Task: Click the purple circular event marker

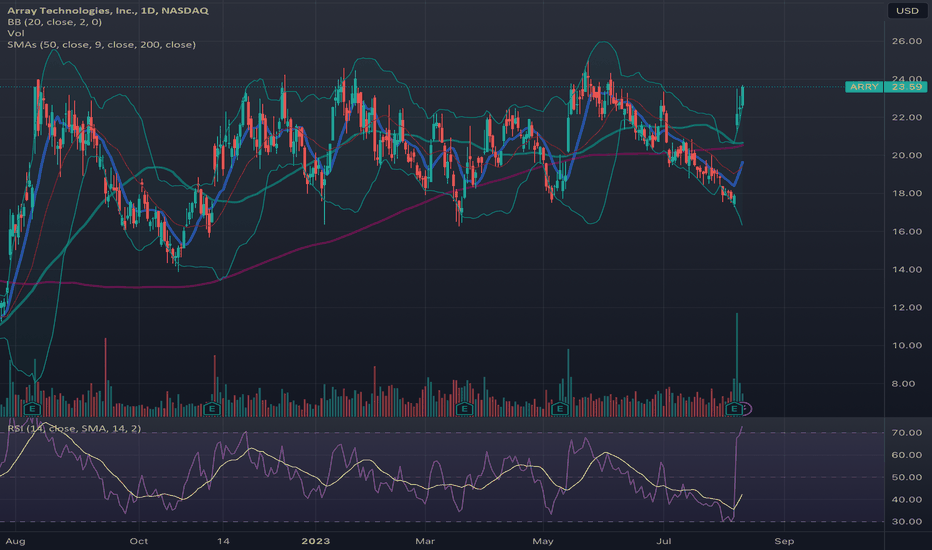Action: tap(747, 408)
